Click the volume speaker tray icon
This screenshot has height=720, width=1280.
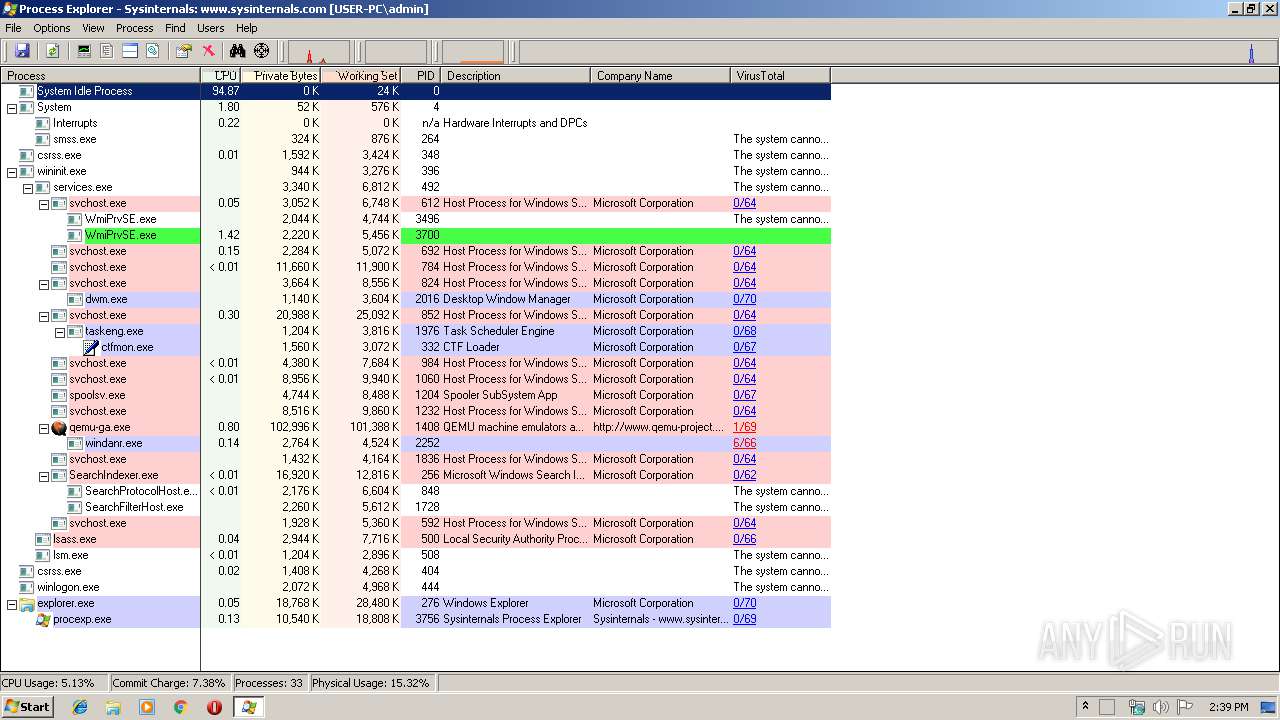1161,707
